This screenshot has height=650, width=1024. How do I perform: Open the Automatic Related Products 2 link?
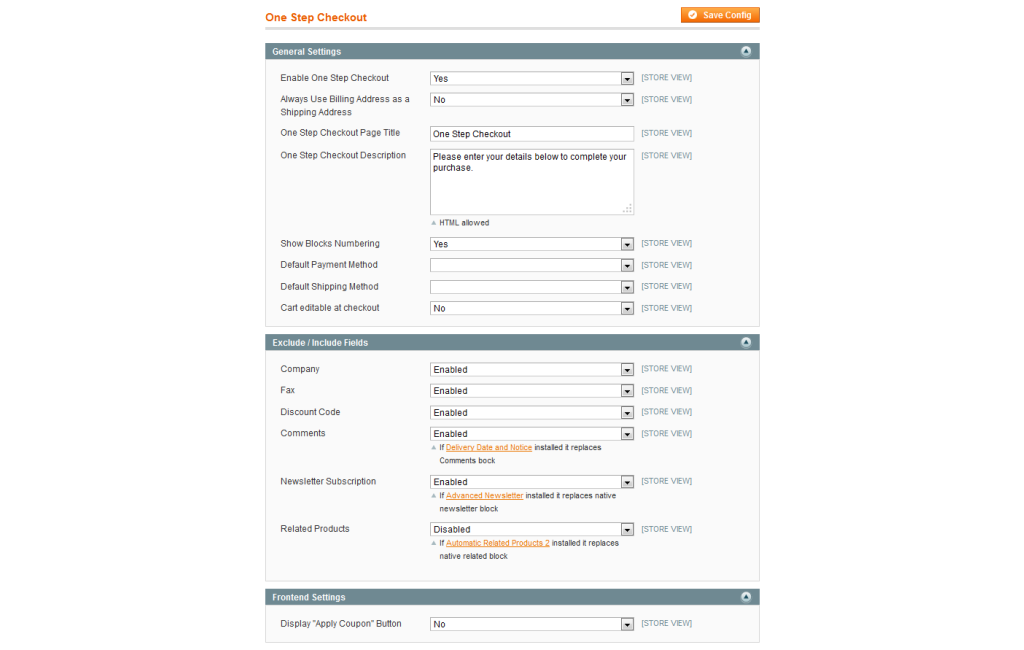pos(497,543)
